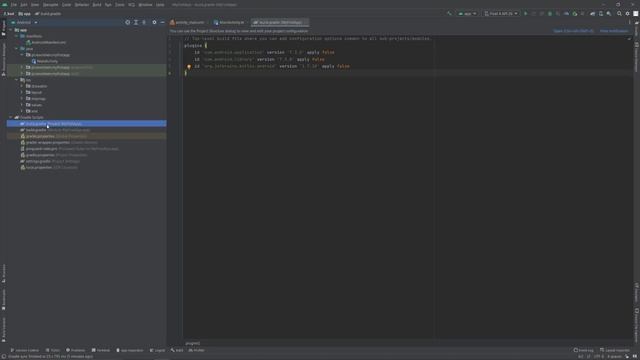This screenshot has width=640, height=360.
Task: Expand the androidTest package folder
Action: 22,67
